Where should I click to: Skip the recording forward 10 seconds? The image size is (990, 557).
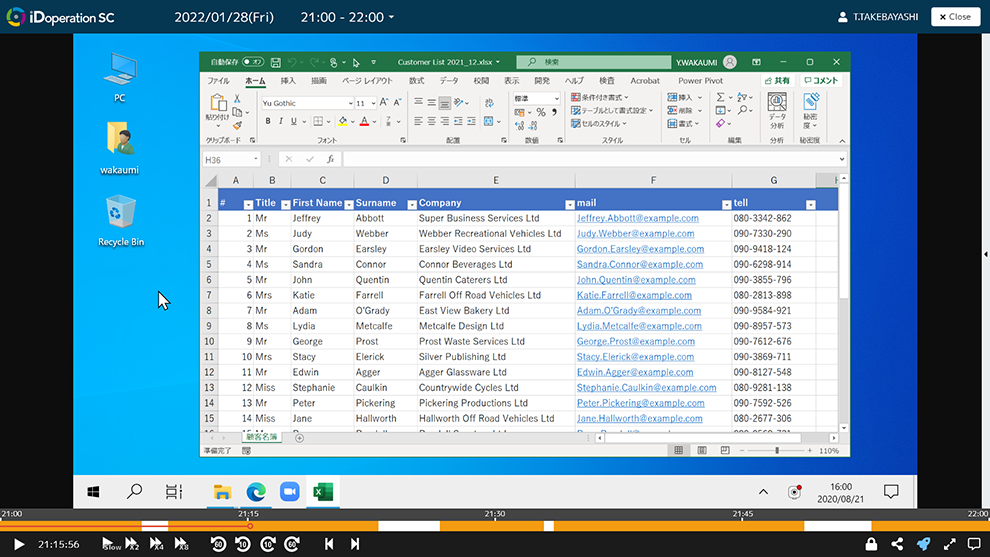pyautogui.click(x=268, y=544)
